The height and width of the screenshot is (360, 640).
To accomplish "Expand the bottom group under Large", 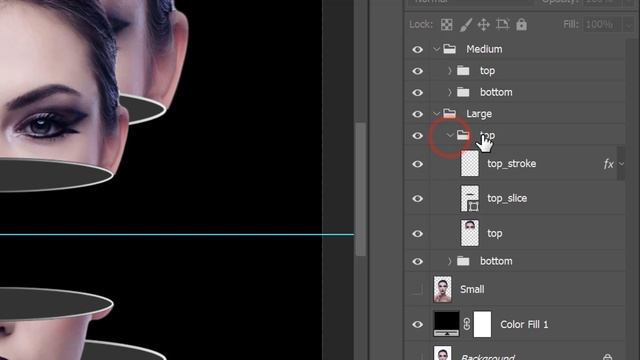I will pos(450,261).
